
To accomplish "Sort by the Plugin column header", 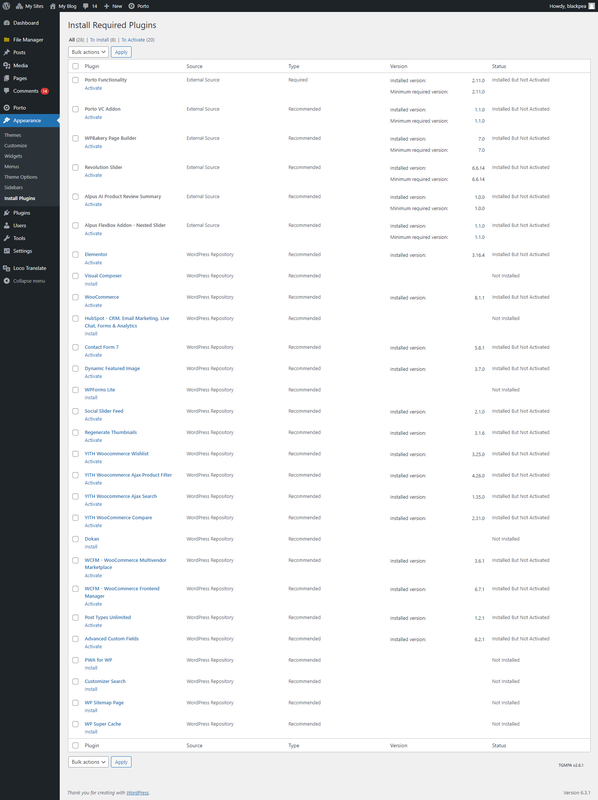I will coord(92,66).
